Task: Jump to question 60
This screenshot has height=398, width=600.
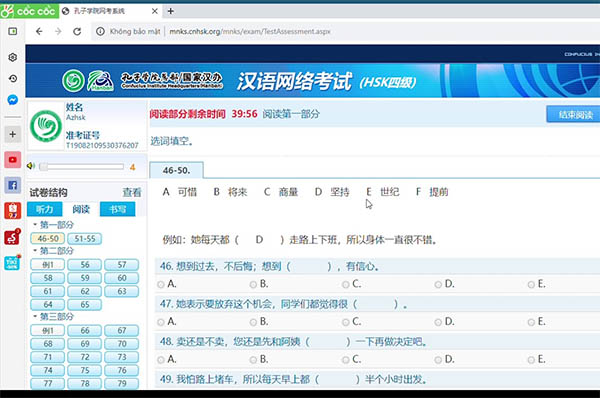Action: click(x=122, y=278)
